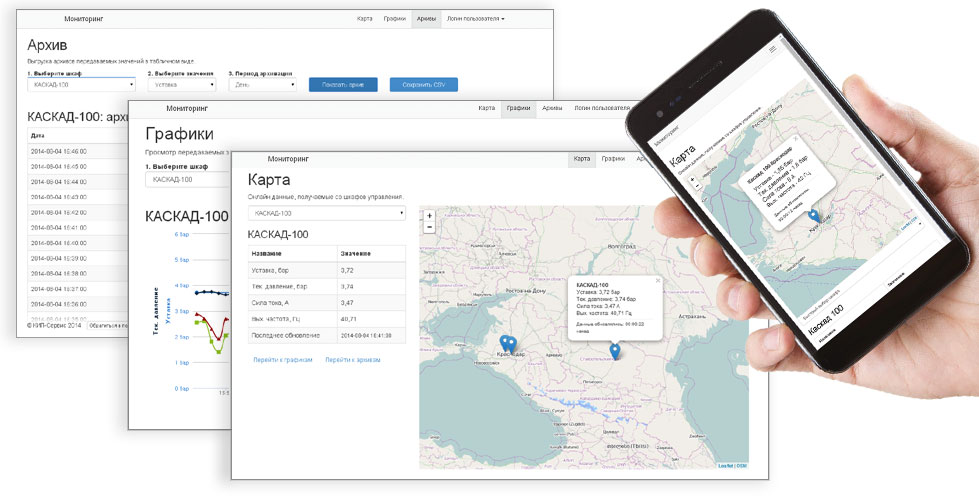
Task: Expand the 'Период архивации' День dropdown
Action: (x=262, y=84)
